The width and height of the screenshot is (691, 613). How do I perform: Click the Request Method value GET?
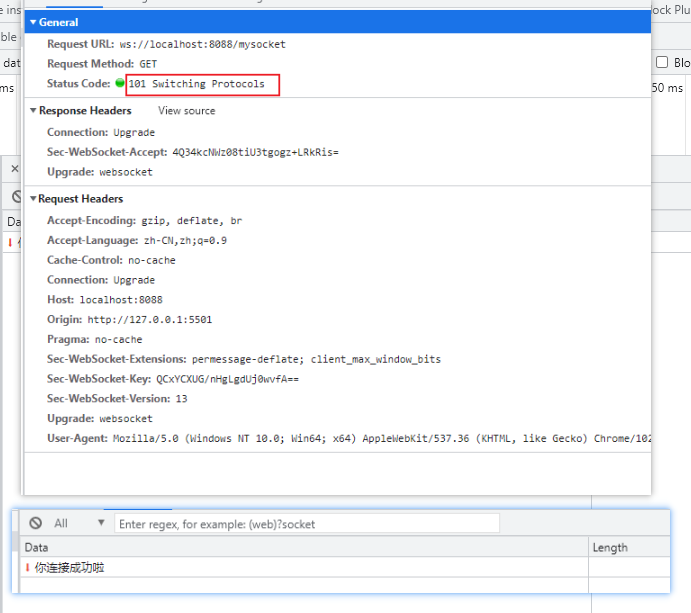[148, 64]
